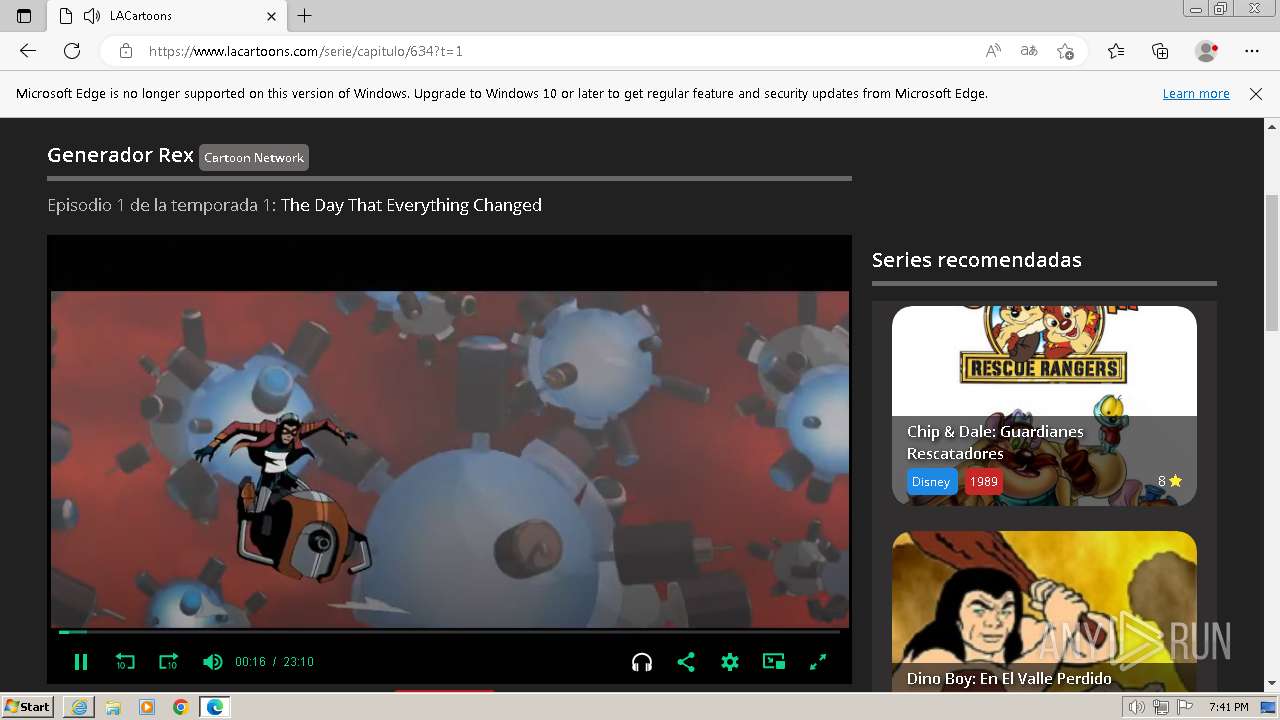Dismiss the Edge support notification

tap(1256, 94)
